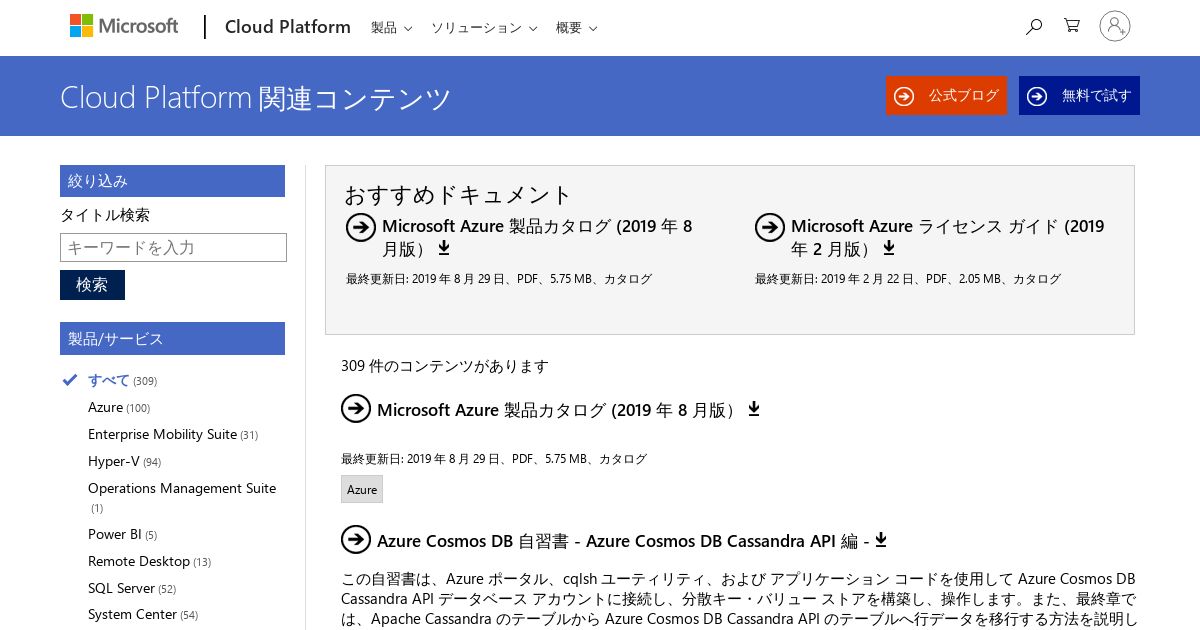Click download icon after ライセンス ガイド title
This screenshot has width=1200, height=630.
point(888,248)
